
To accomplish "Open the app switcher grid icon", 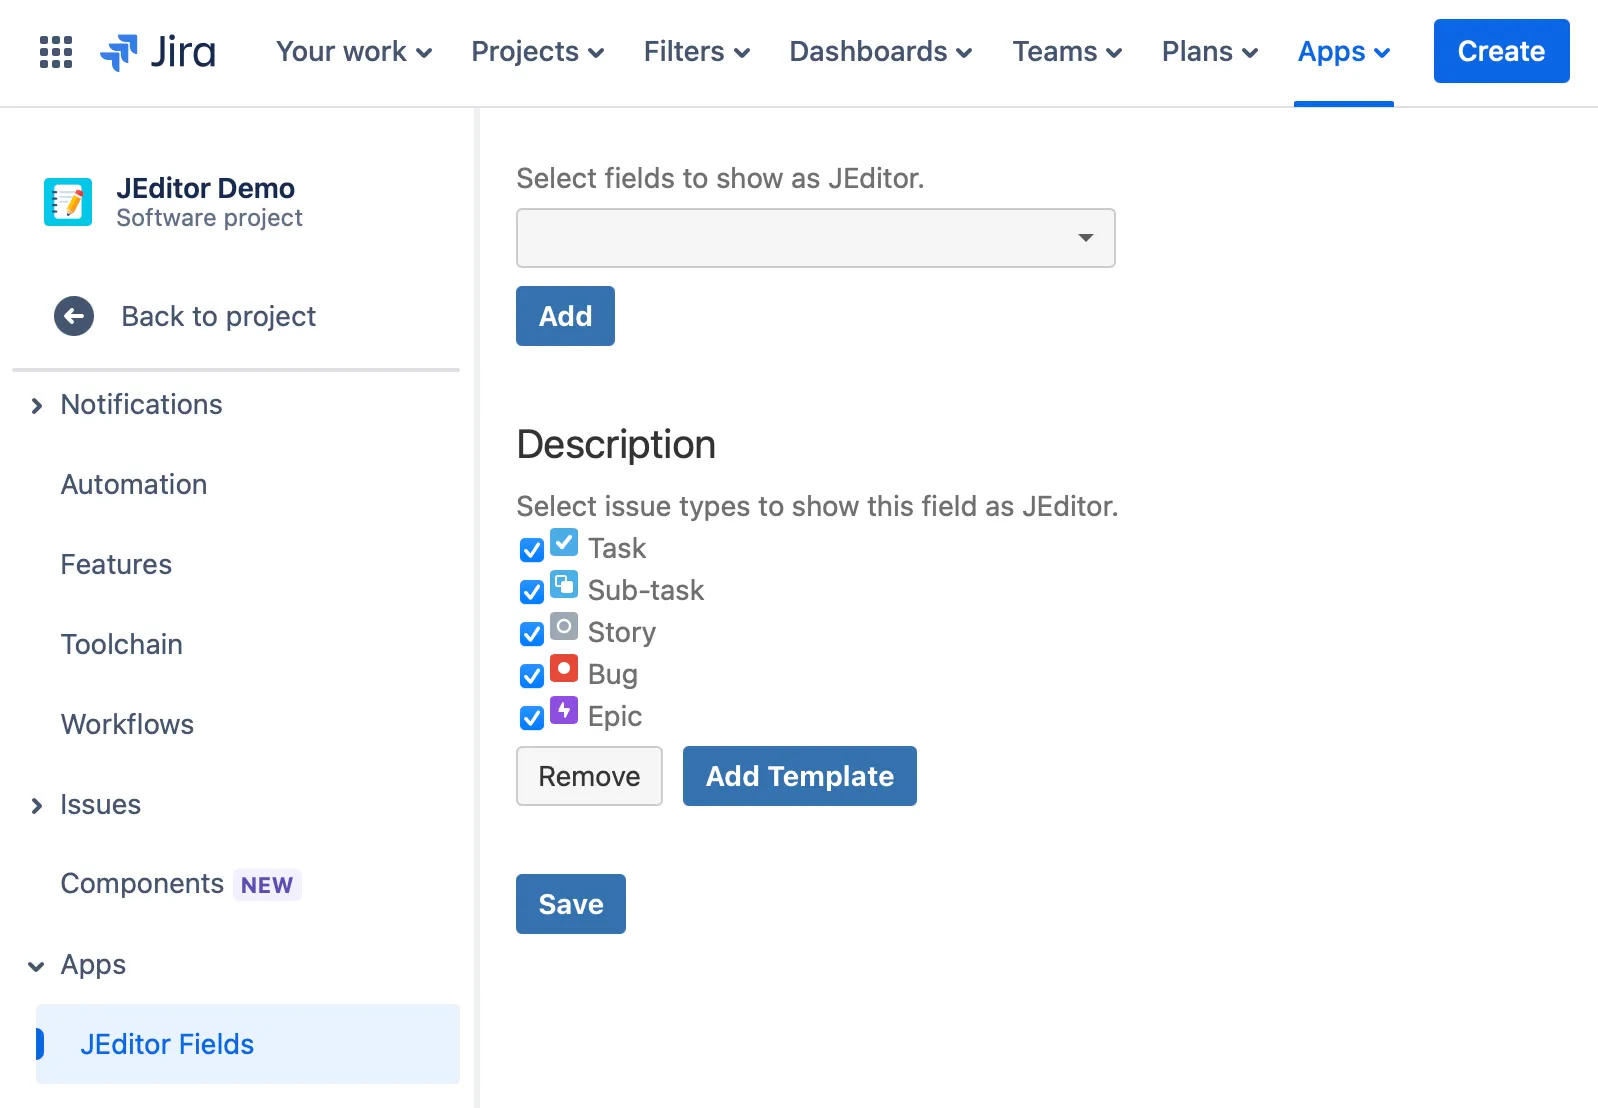I will pos(56,51).
